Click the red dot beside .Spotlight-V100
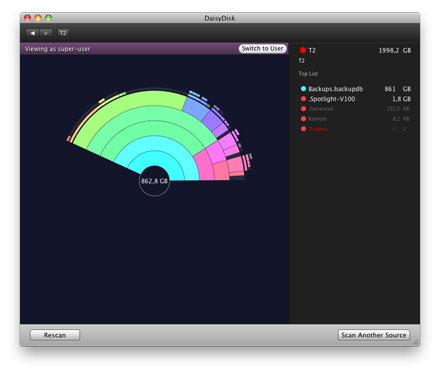The image size is (440, 374). click(303, 99)
